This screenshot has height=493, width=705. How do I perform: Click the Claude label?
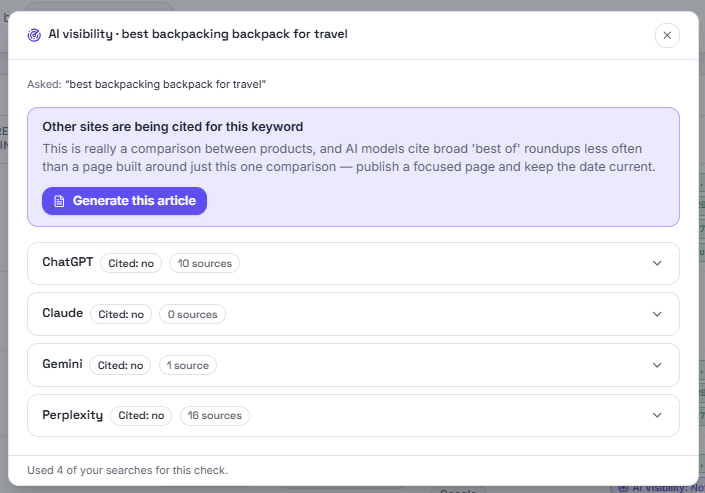pyautogui.click(x=62, y=313)
